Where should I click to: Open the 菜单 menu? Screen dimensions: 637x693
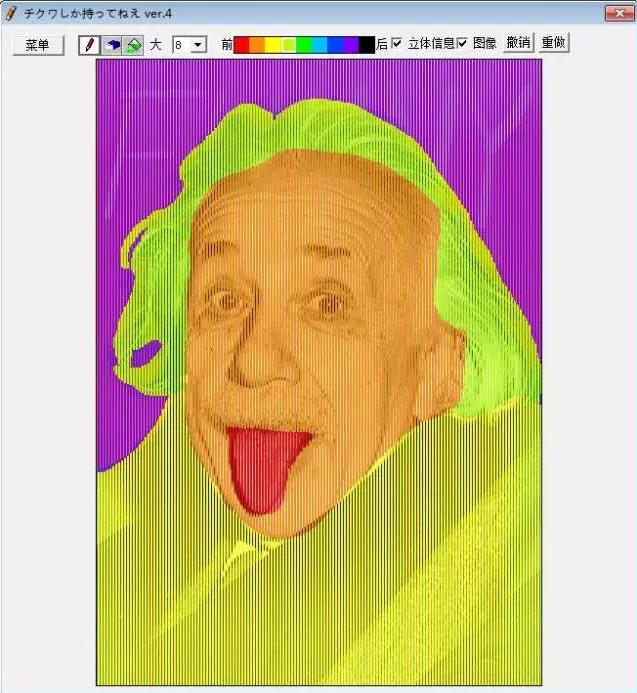[x=38, y=45]
